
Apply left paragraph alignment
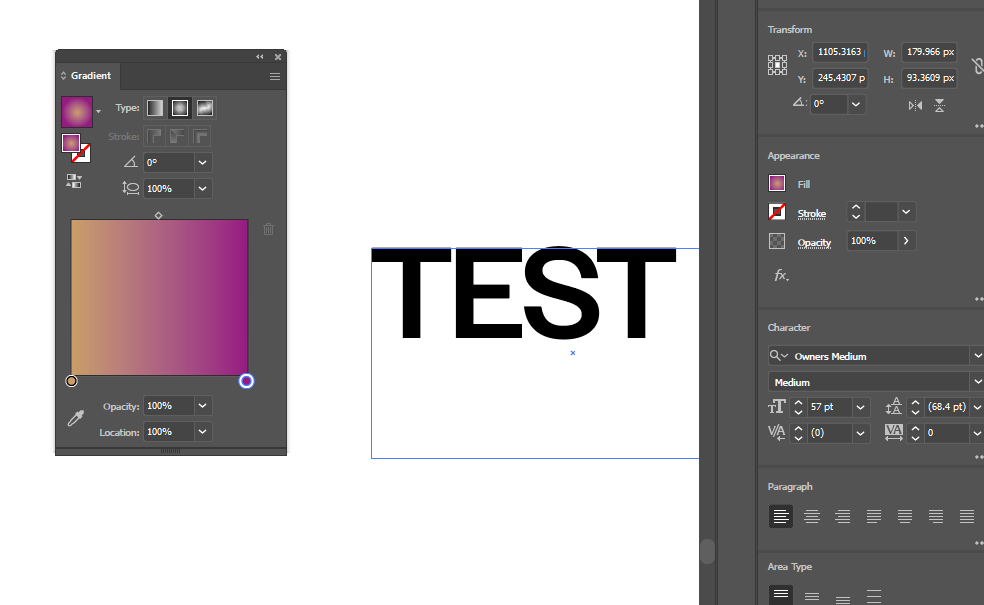click(x=780, y=516)
